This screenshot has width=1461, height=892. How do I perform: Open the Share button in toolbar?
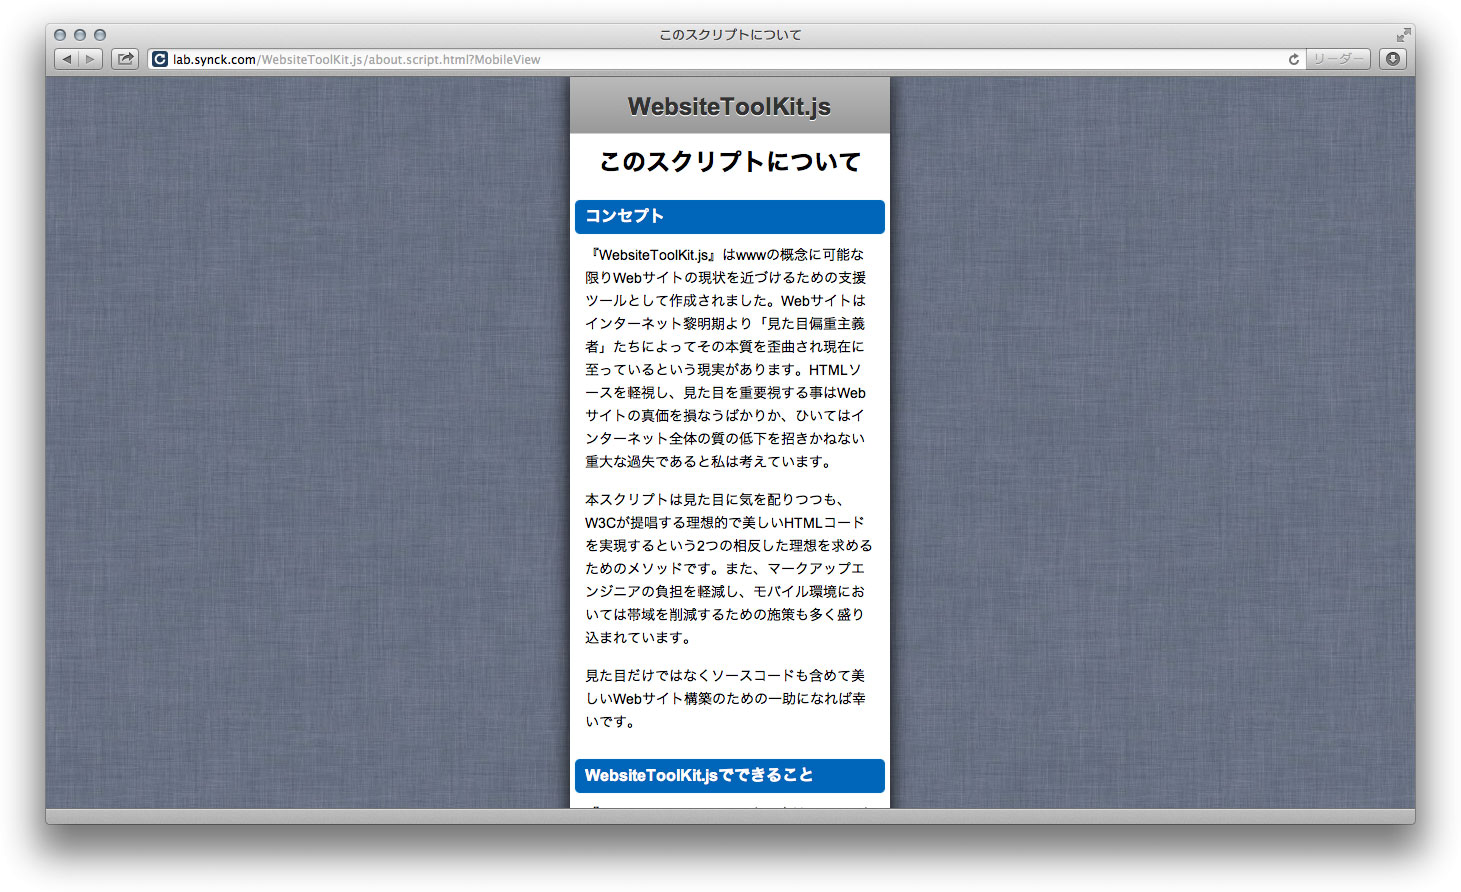[x=125, y=59]
